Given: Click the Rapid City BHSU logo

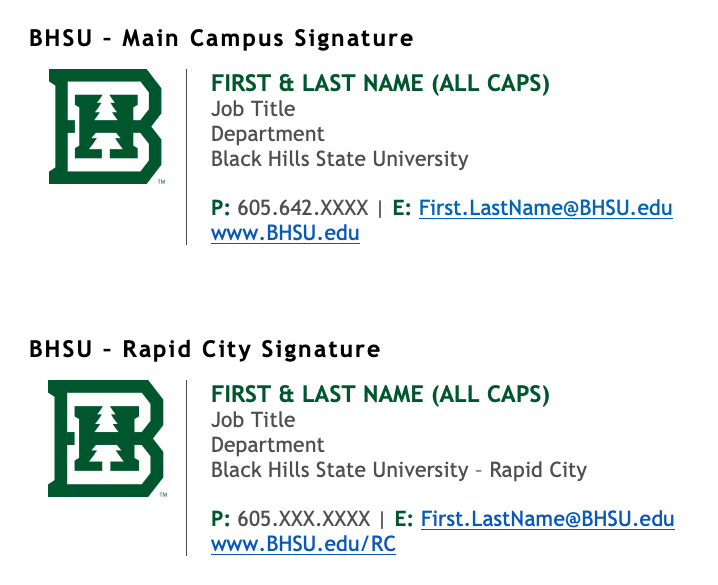Looking at the screenshot, I should (106, 438).
